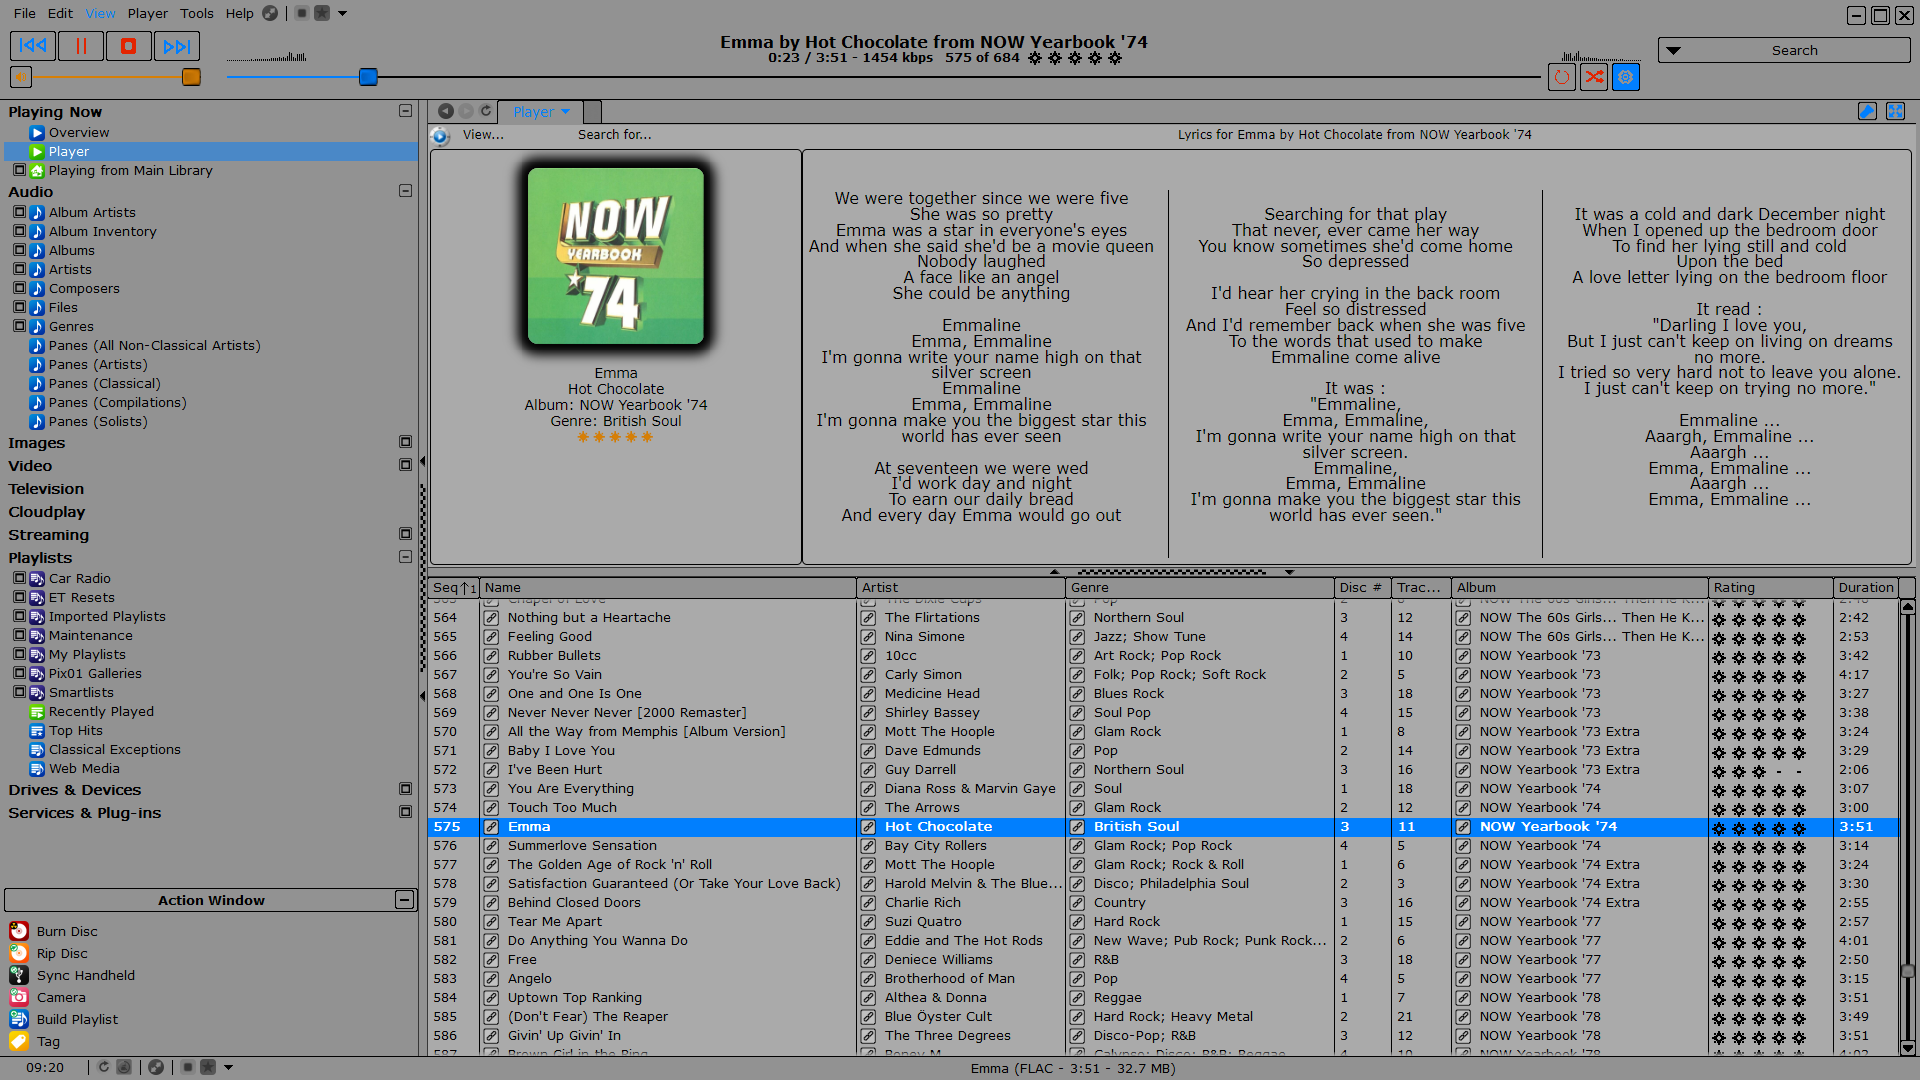
Task: Click the Tag icon in Action Window
Action: click(x=18, y=1041)
